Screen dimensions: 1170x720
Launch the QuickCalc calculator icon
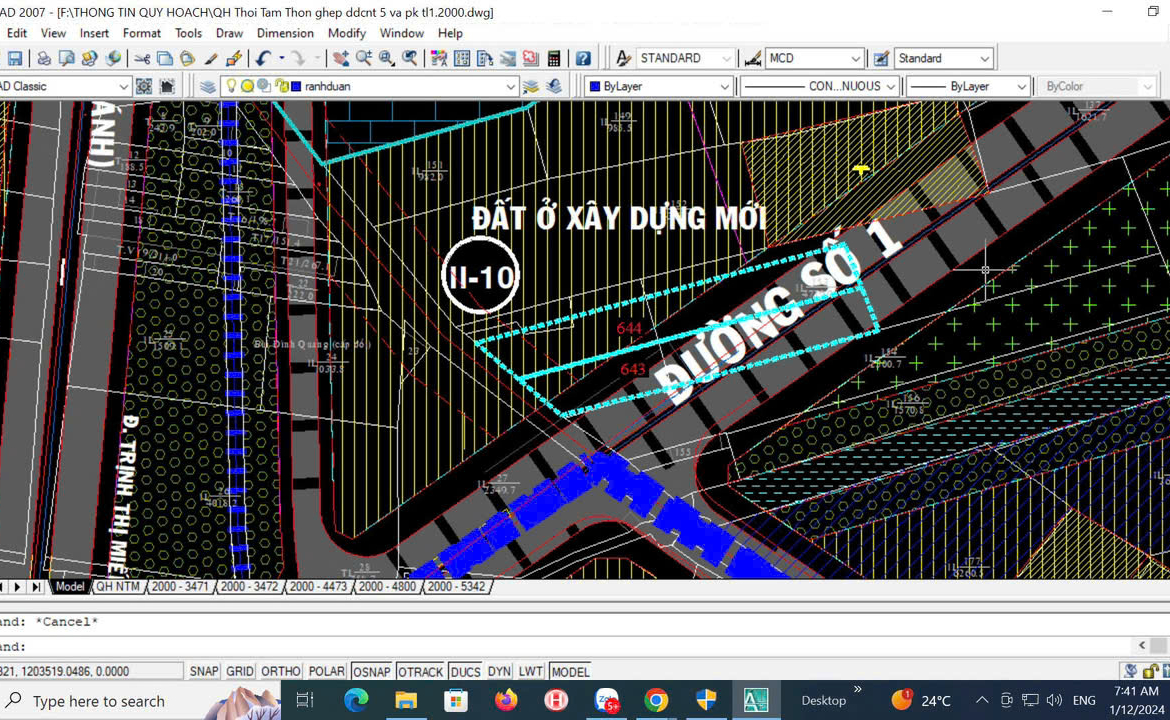pos(553,59)
